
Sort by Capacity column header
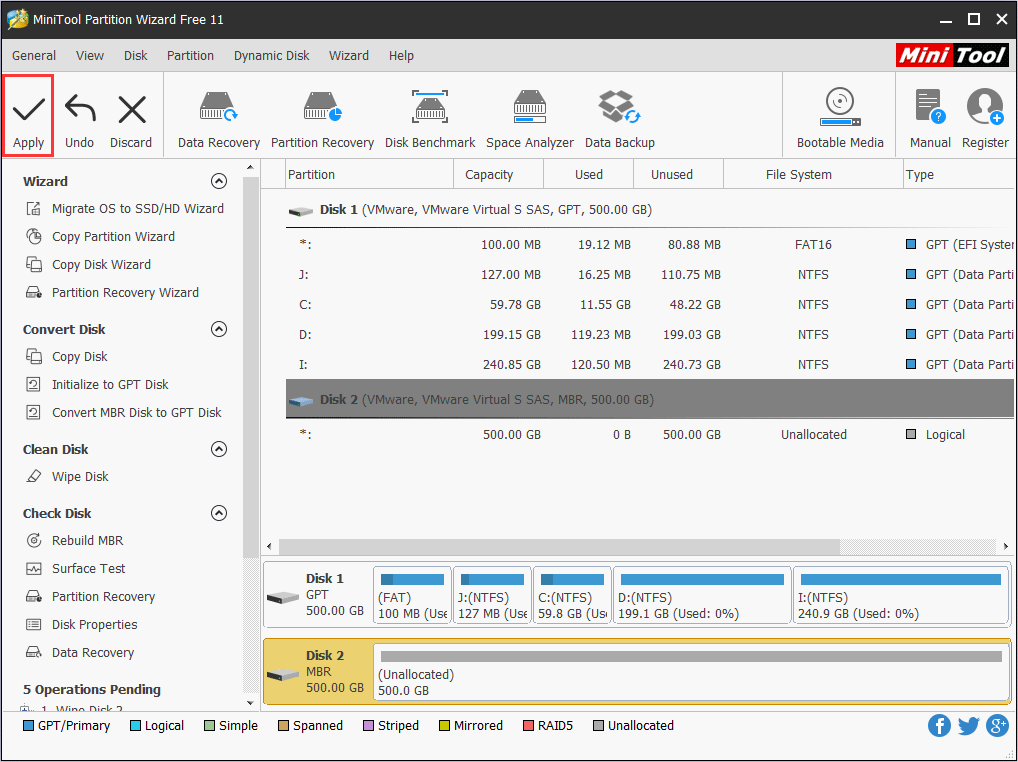[x=498, y=175]
